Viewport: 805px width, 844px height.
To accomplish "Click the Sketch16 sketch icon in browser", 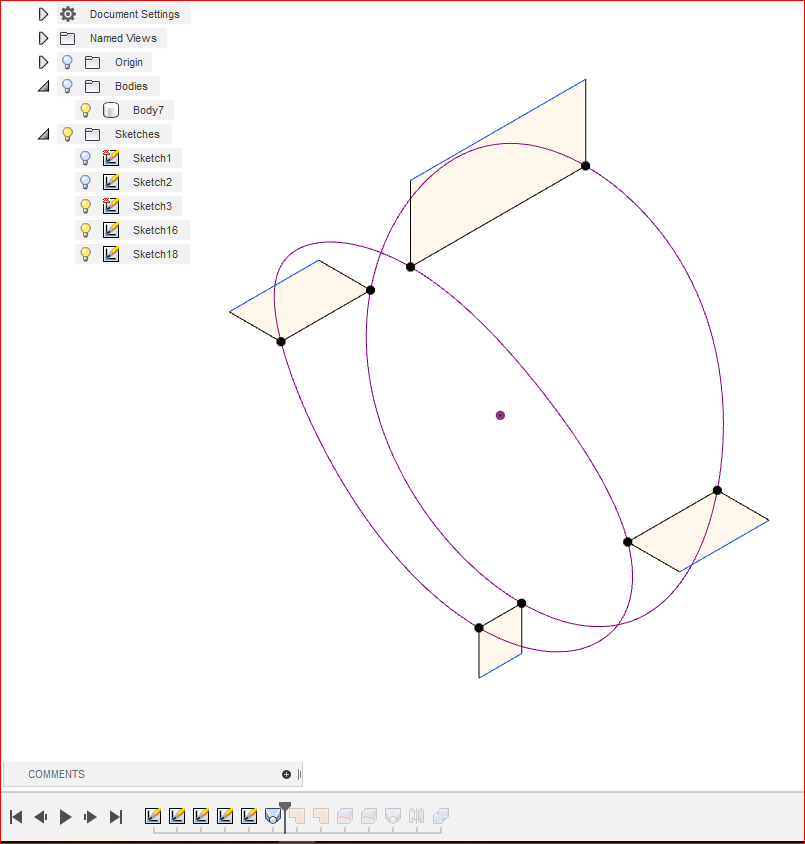I will pos(111,230).
